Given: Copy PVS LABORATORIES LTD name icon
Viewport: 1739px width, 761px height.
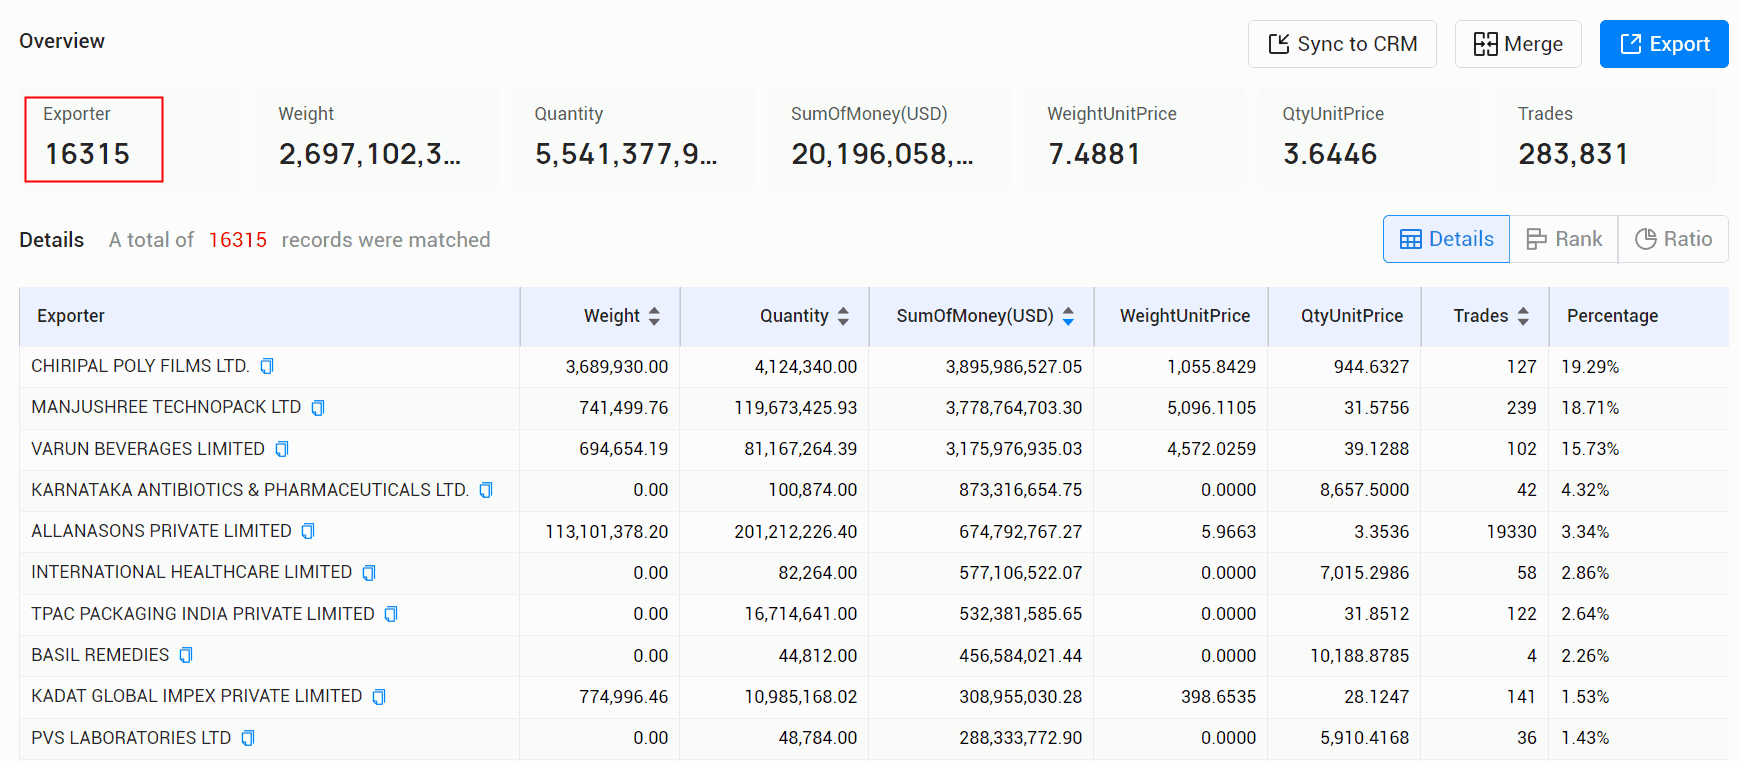Looking at the screenshot, I should coord(248,738).
